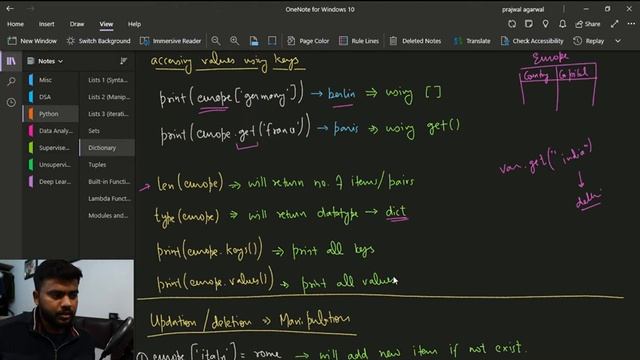The image size is (640, 360).
Task: Open the more options ellipsis menu
Action: [x=631, y=24]
